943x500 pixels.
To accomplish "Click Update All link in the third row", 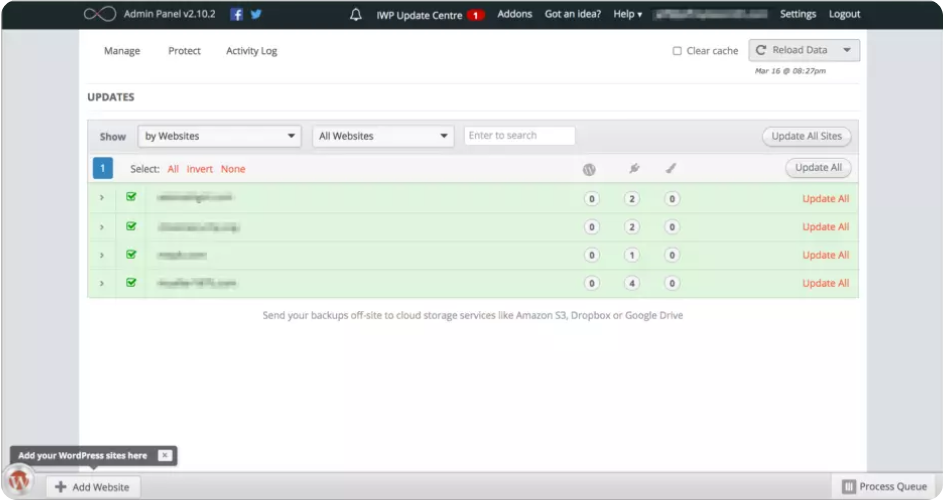I will point(826,255).
